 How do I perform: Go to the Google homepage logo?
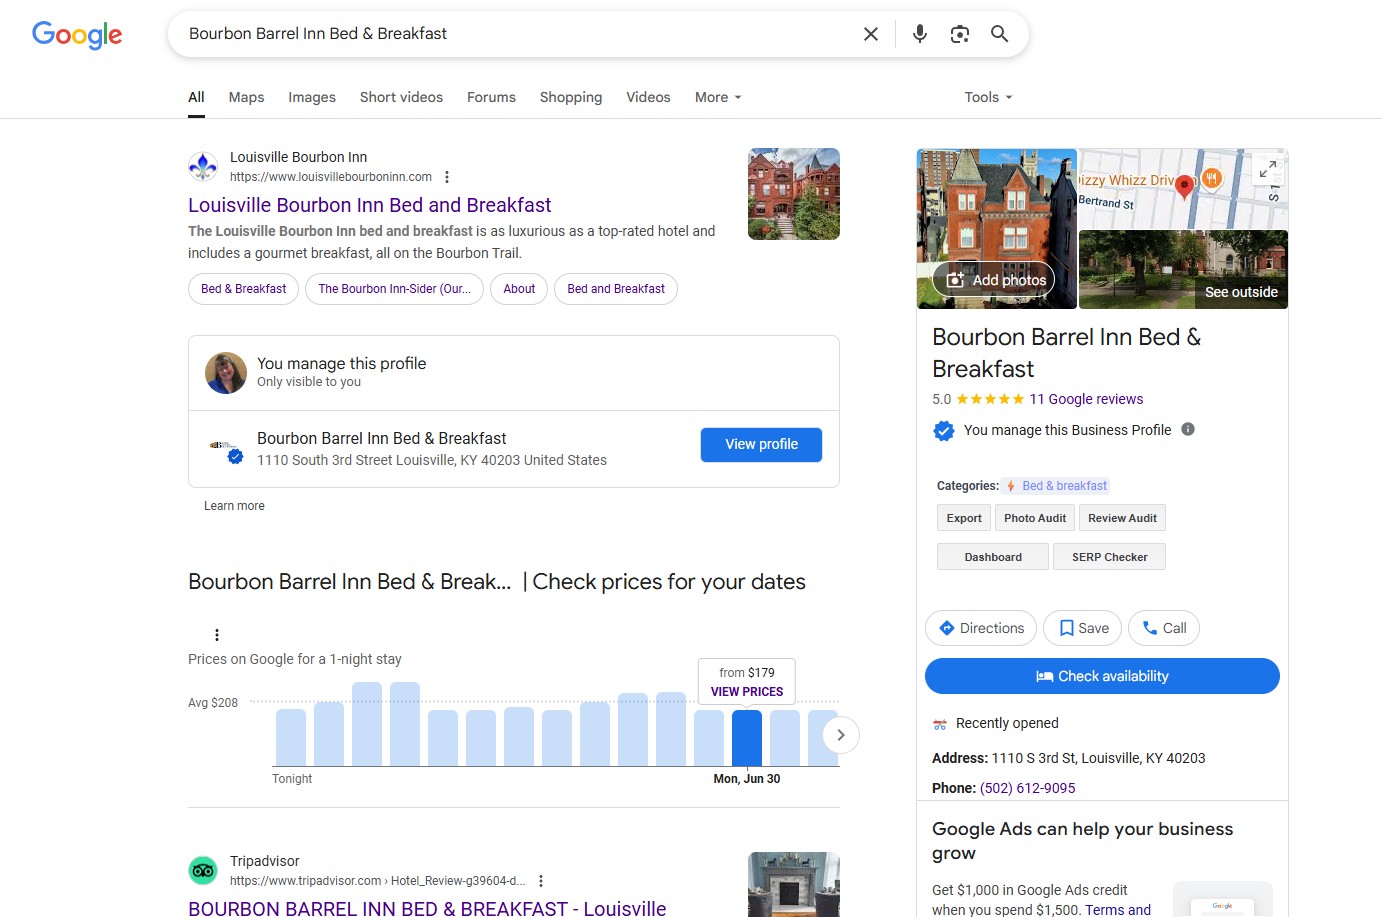pyautogui.click(x=77, y=35)
